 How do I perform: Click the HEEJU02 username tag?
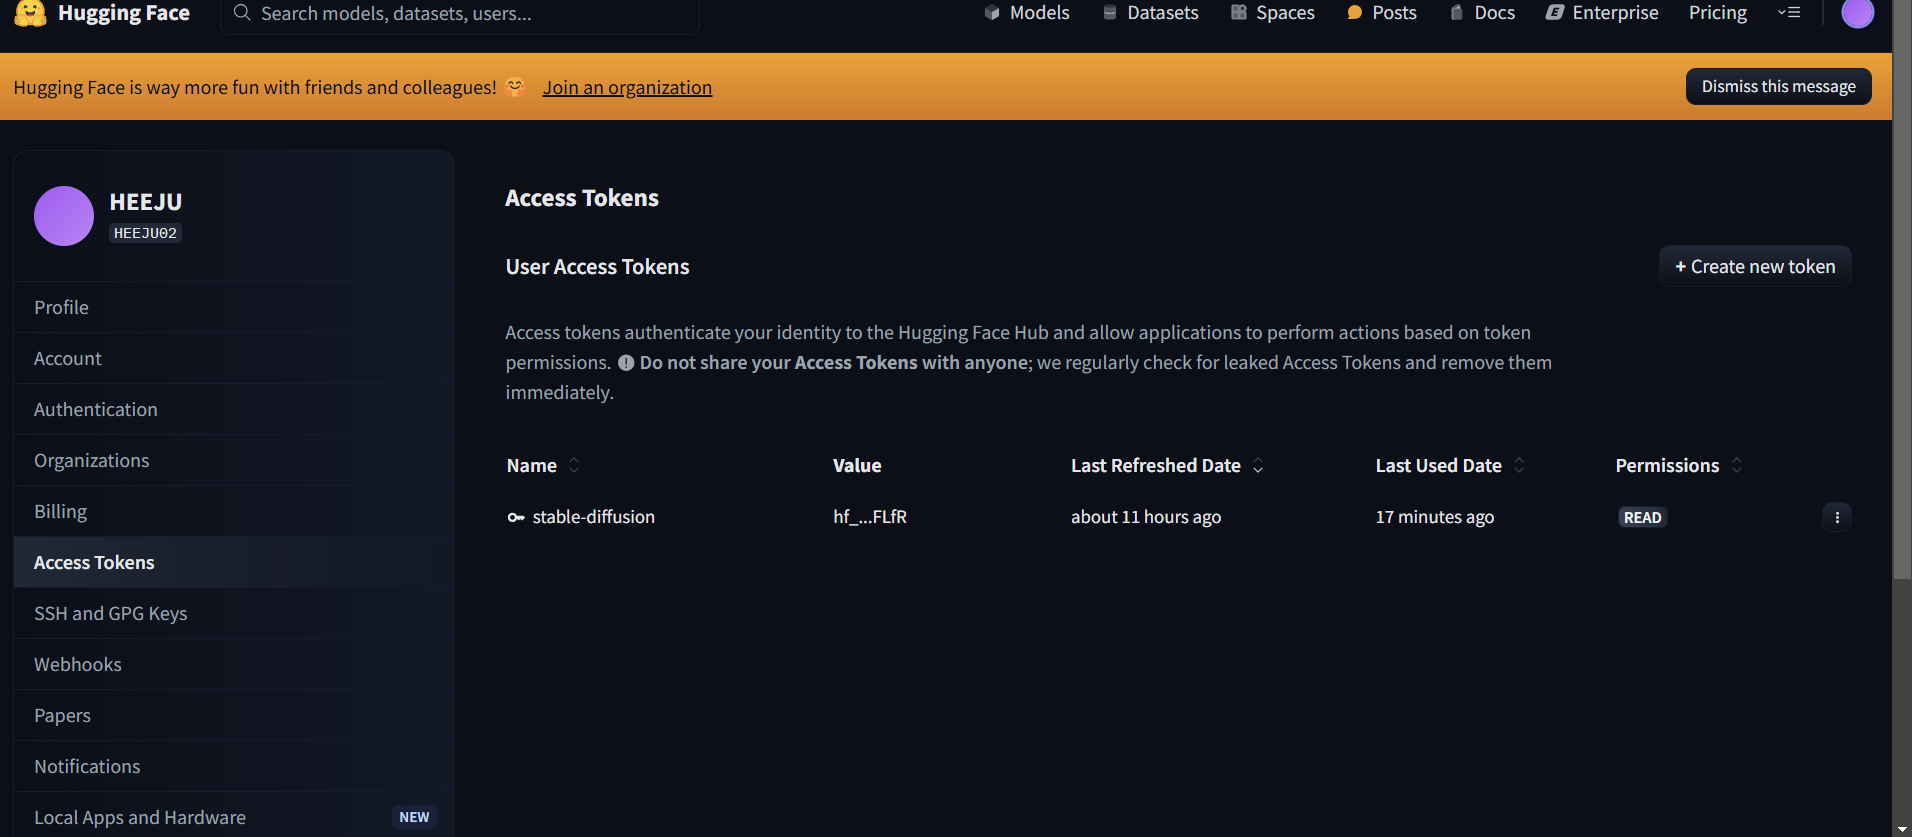pos(145,233)
